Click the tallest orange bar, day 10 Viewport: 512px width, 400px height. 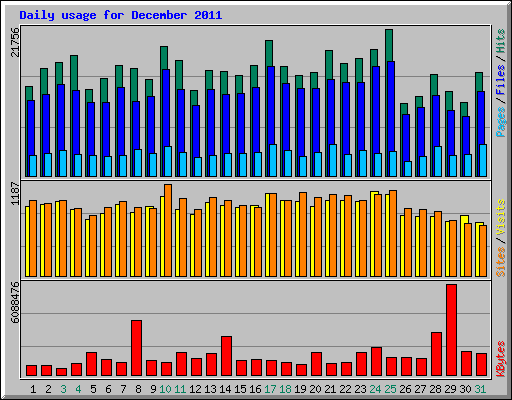[168, 230]
